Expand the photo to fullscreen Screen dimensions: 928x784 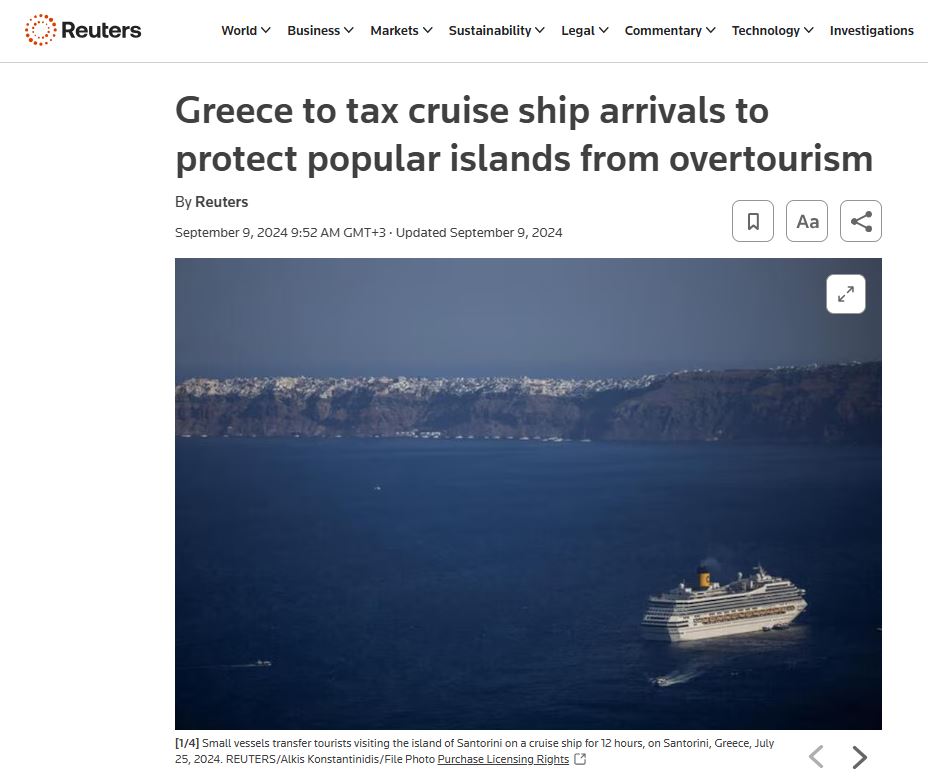846,294
